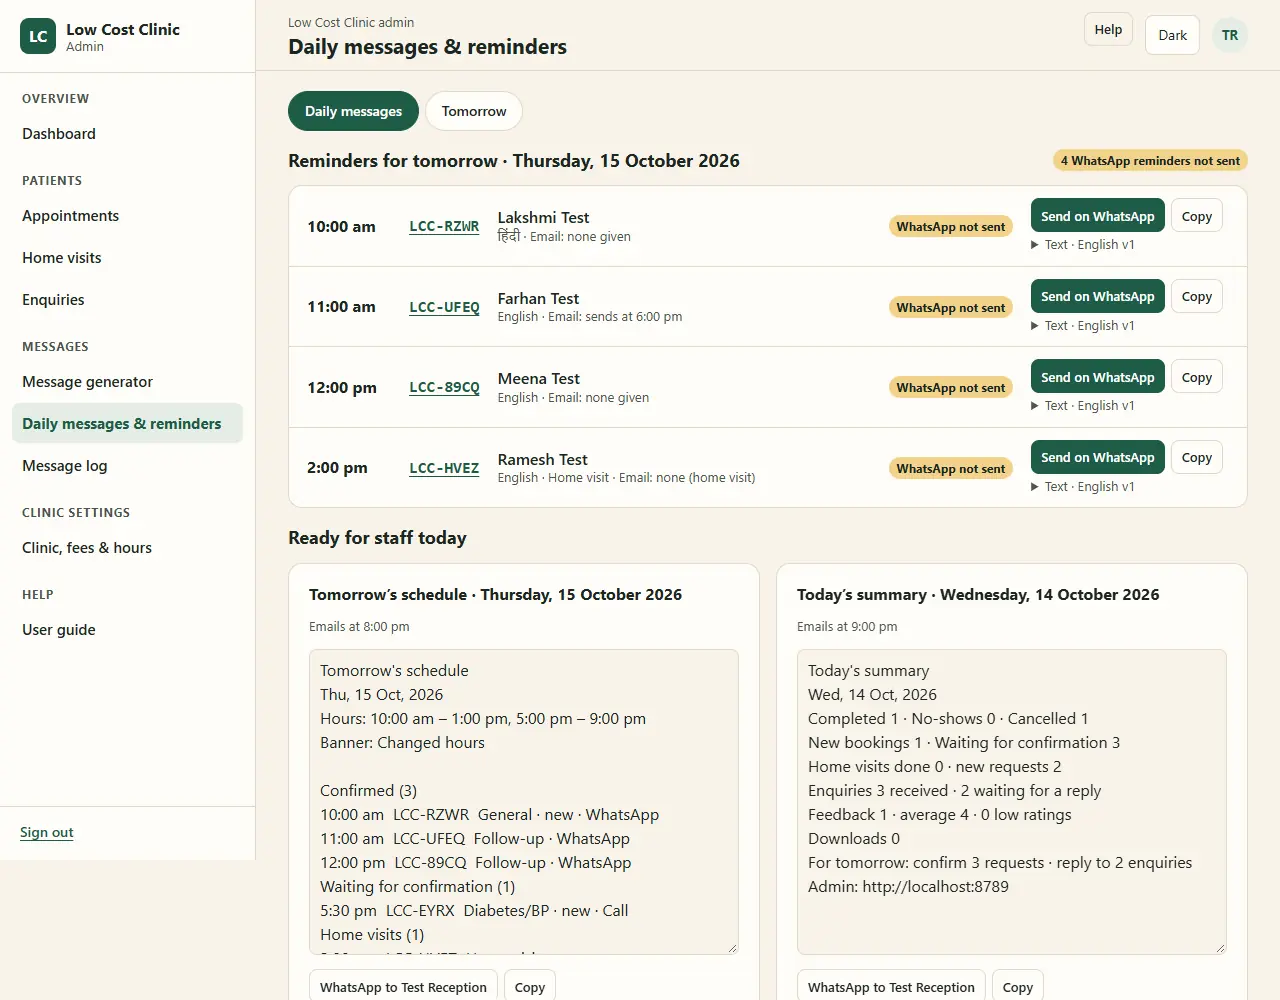Copy reminder for Farhan Test
1280x1000 pixels.
(x=1196, y=296)
